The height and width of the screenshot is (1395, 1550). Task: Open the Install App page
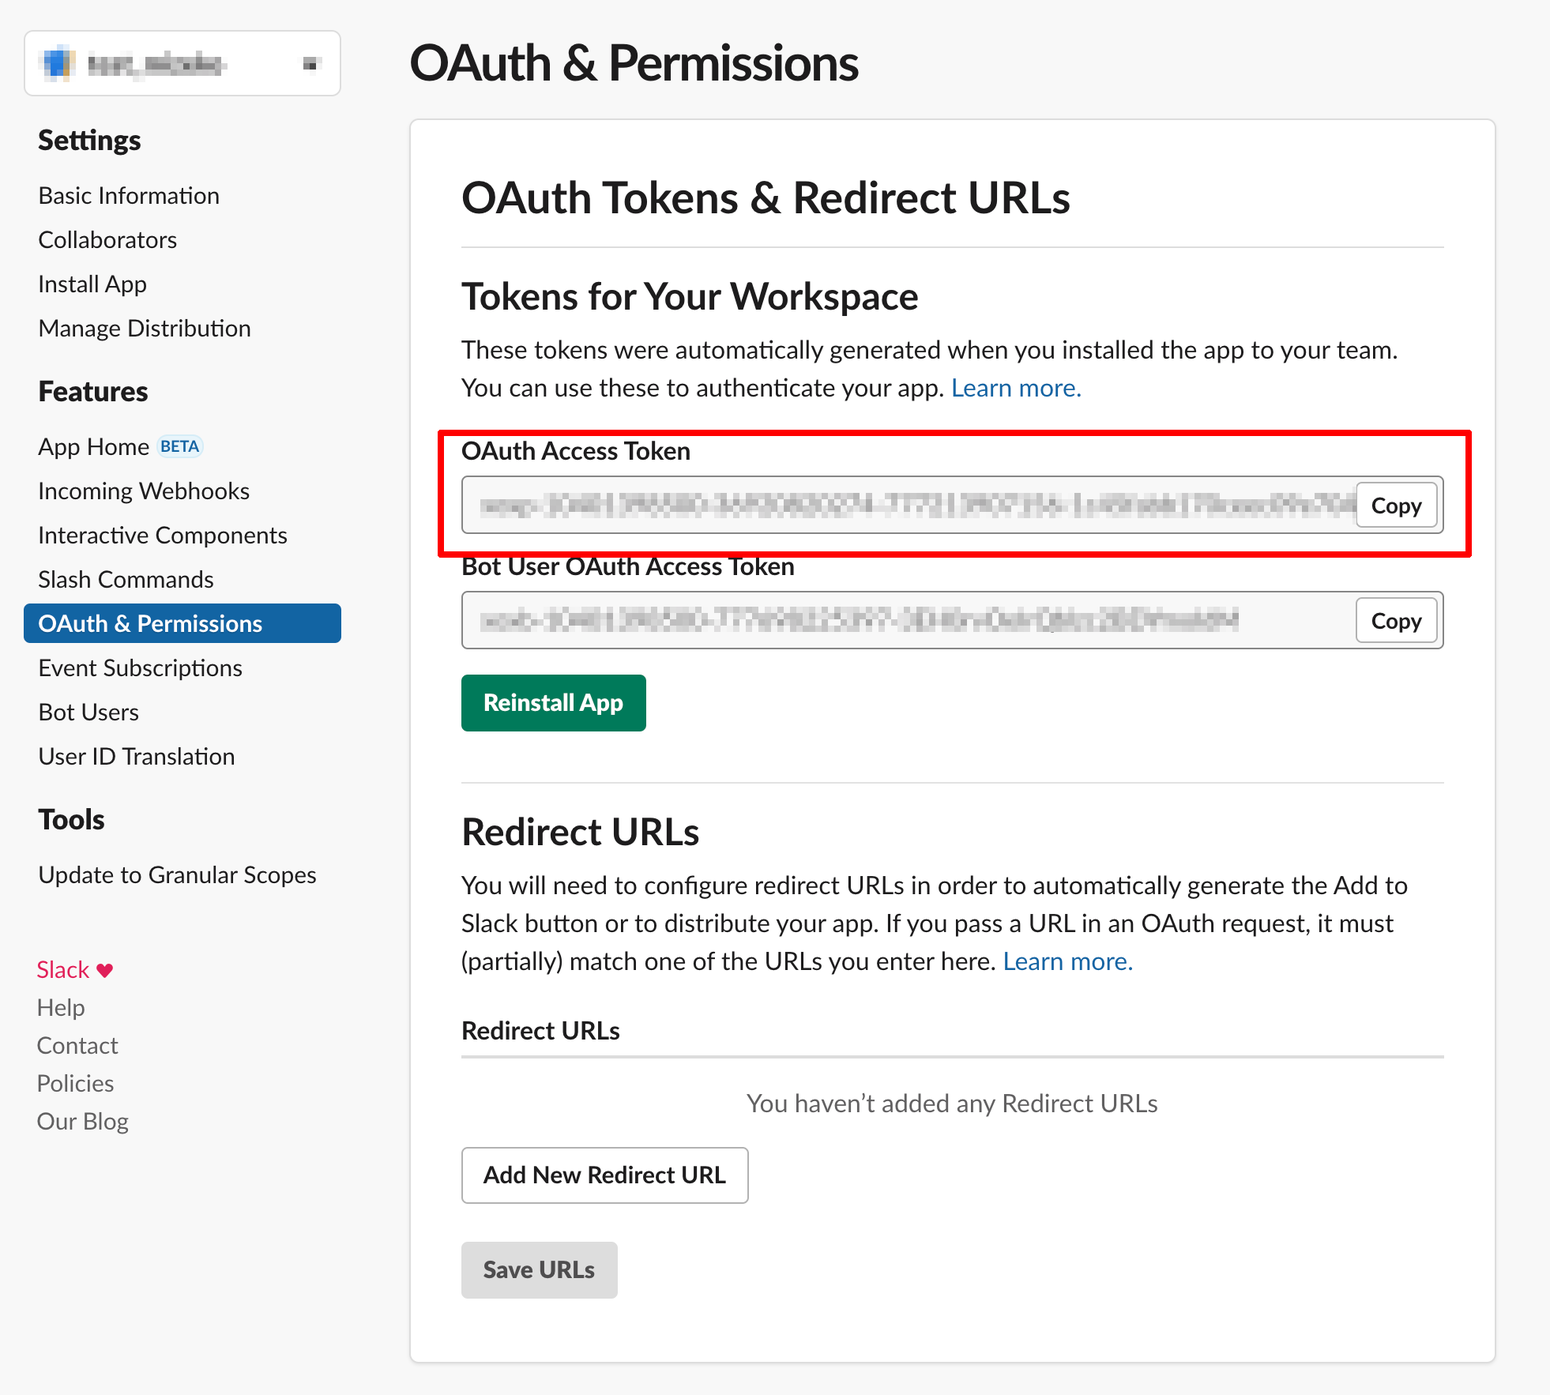pyautogui.click(x=92, y=285)
